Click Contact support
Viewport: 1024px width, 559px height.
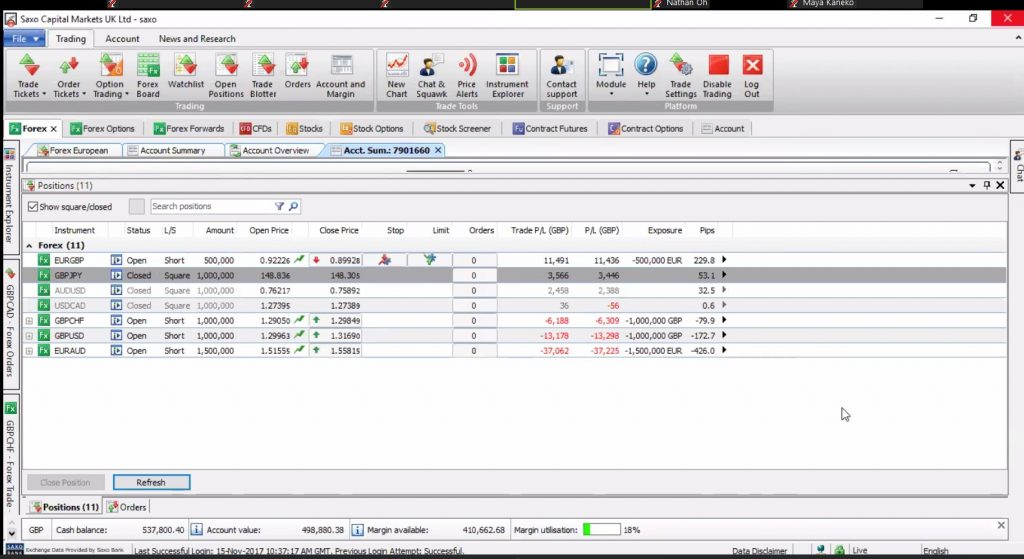point(562,76)
